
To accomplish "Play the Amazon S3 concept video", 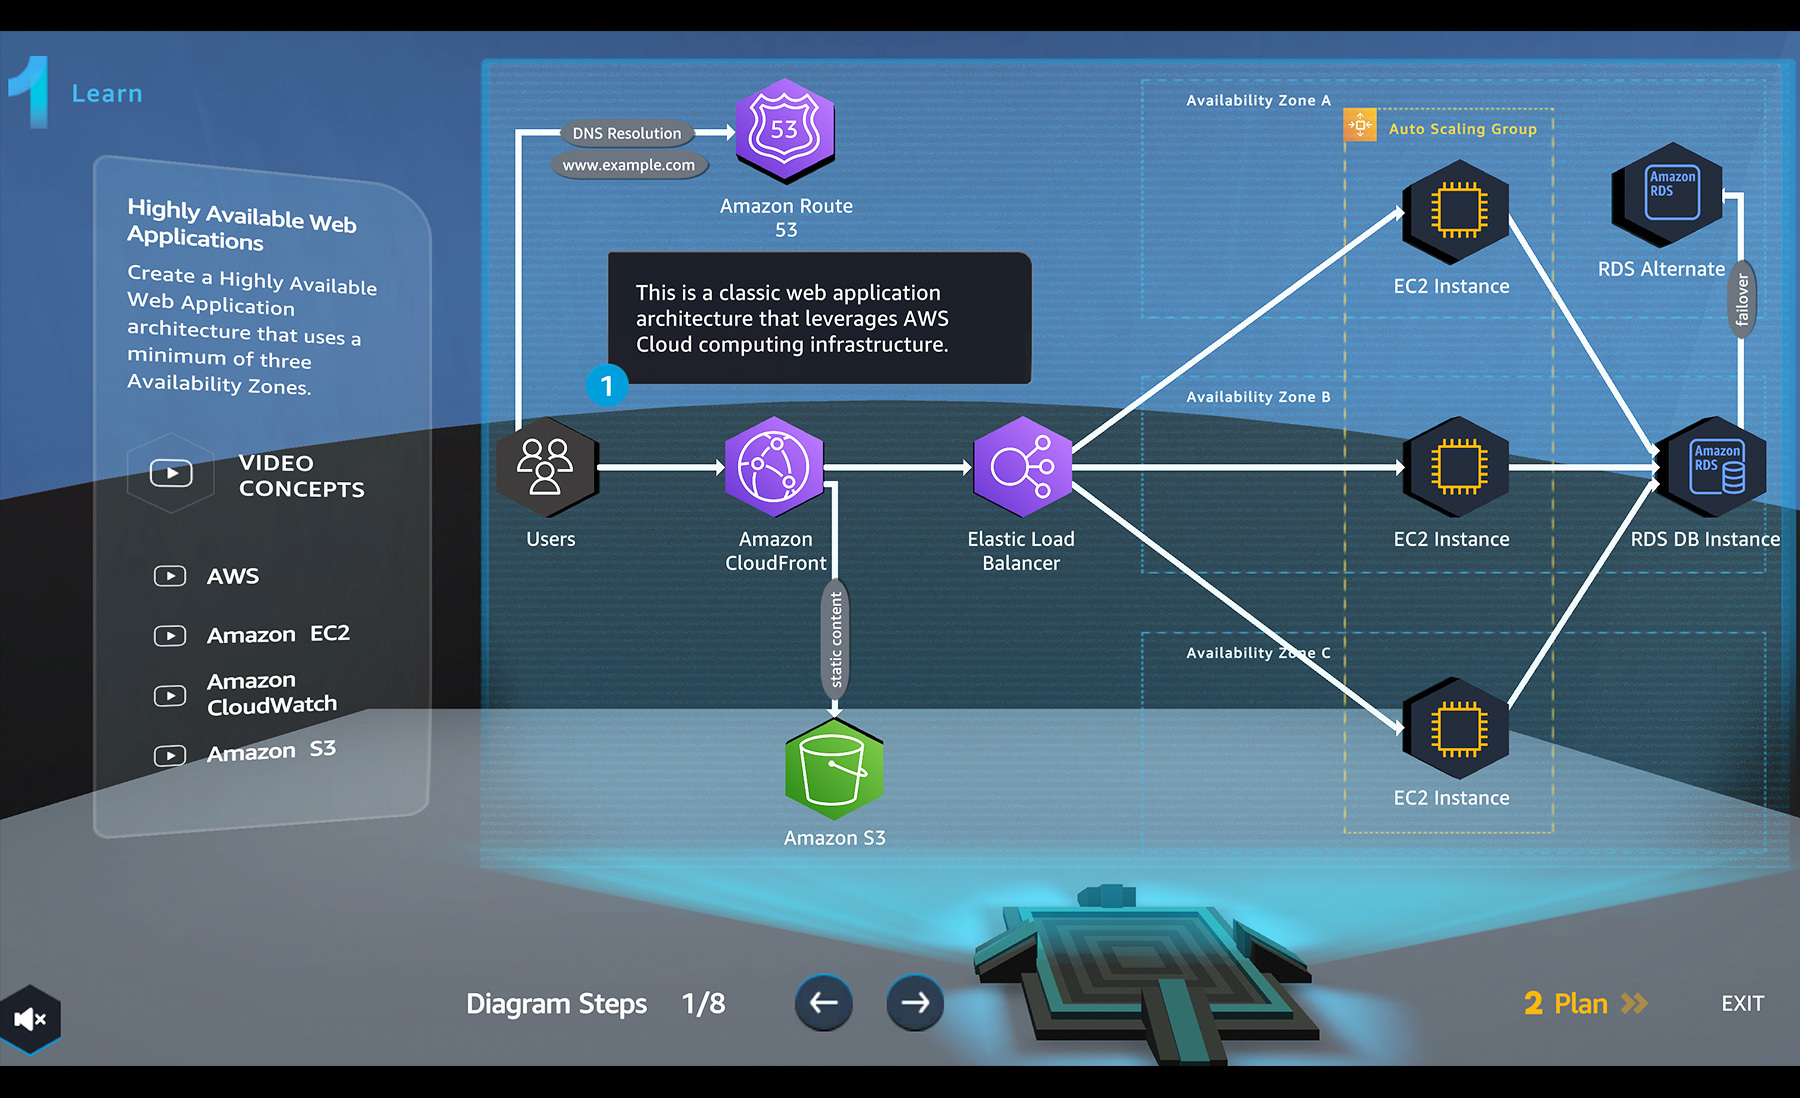I will [170, 755].
